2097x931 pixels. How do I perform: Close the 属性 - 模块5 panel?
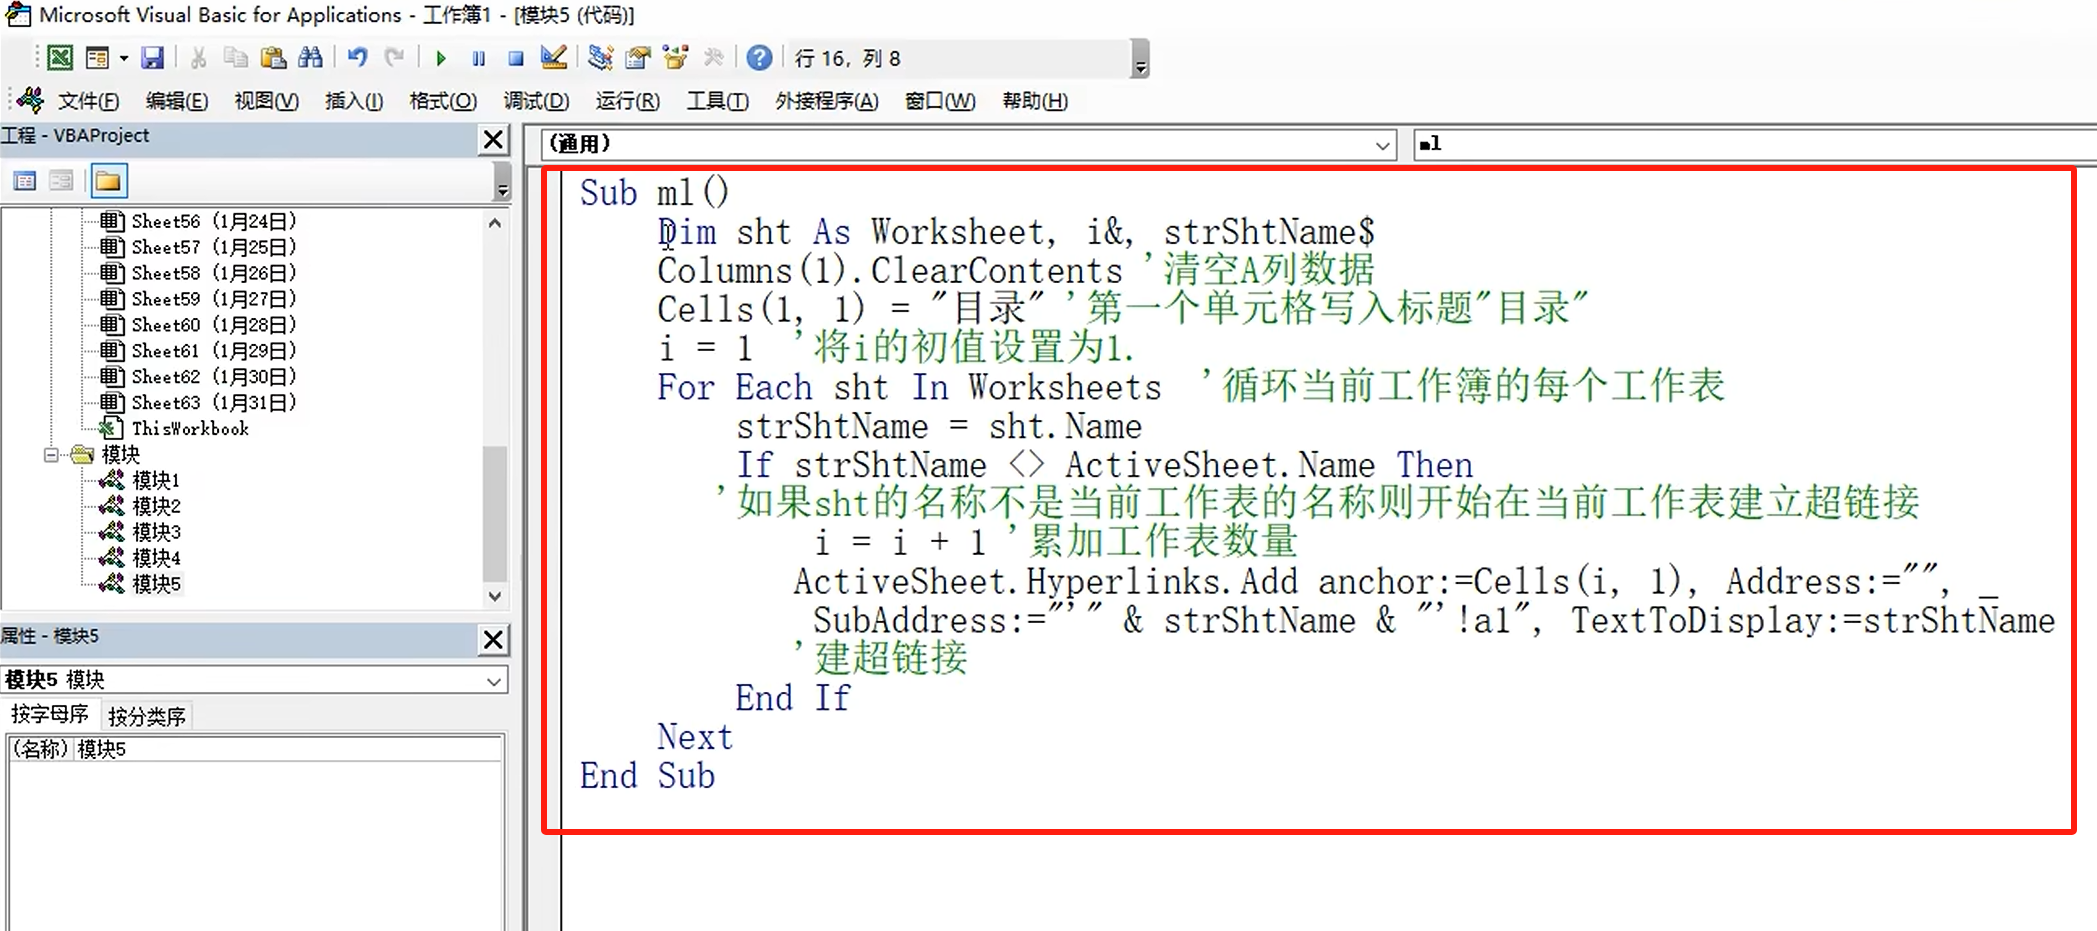coord(494,640)
